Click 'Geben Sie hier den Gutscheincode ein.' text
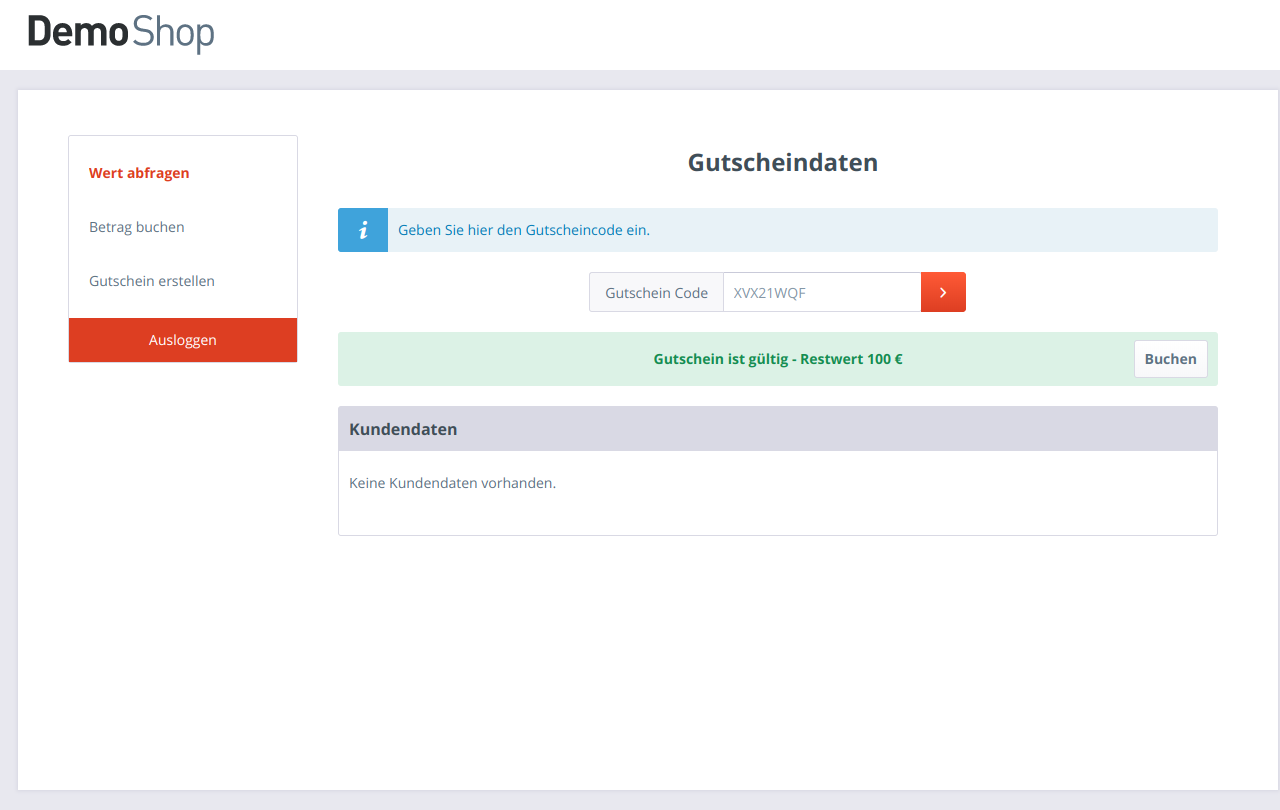 pyautogui.click(x=524, y=230)
